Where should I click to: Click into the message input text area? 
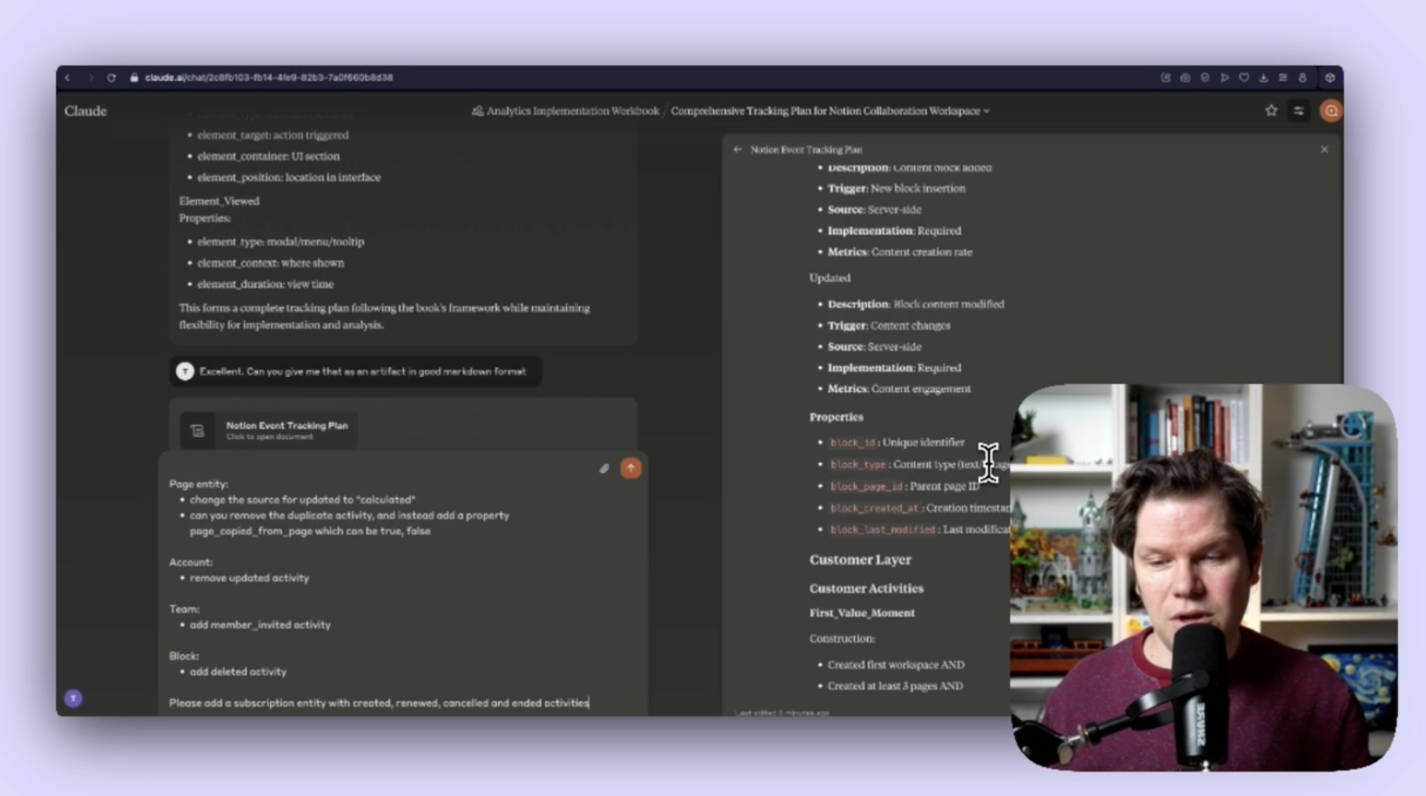400,600
